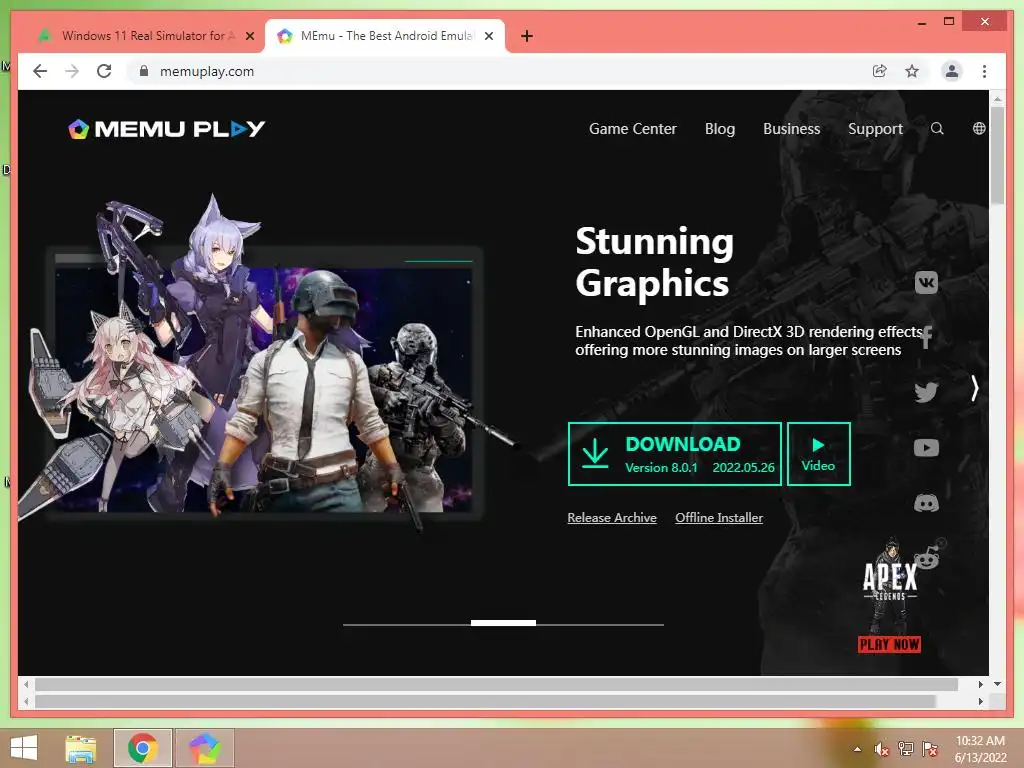Screen dimensions: 1024x768
Task: Download MEmu Version 8.0.1
Action: [675, 454]
